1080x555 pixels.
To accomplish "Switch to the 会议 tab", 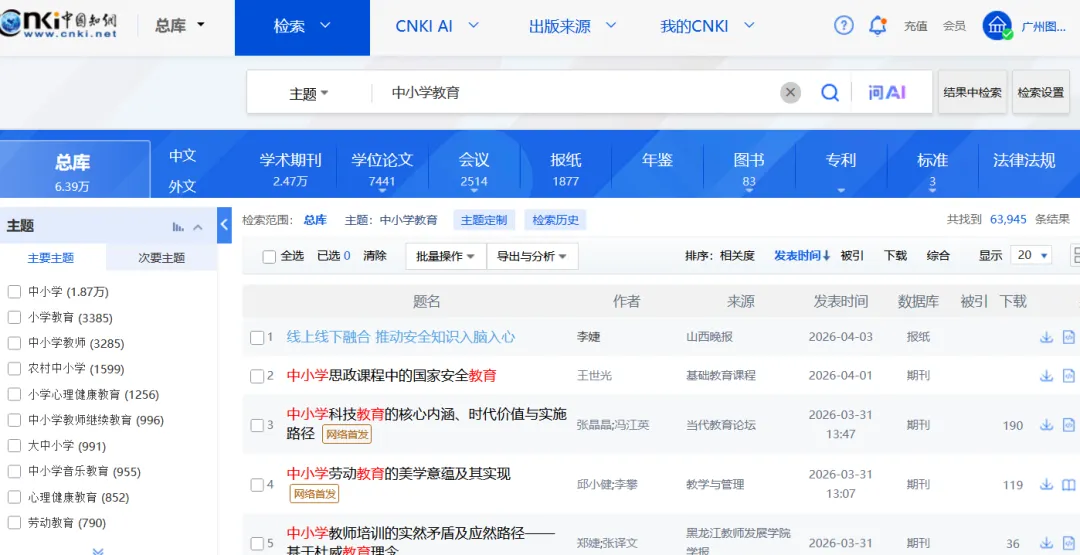I will click(474, 169).
